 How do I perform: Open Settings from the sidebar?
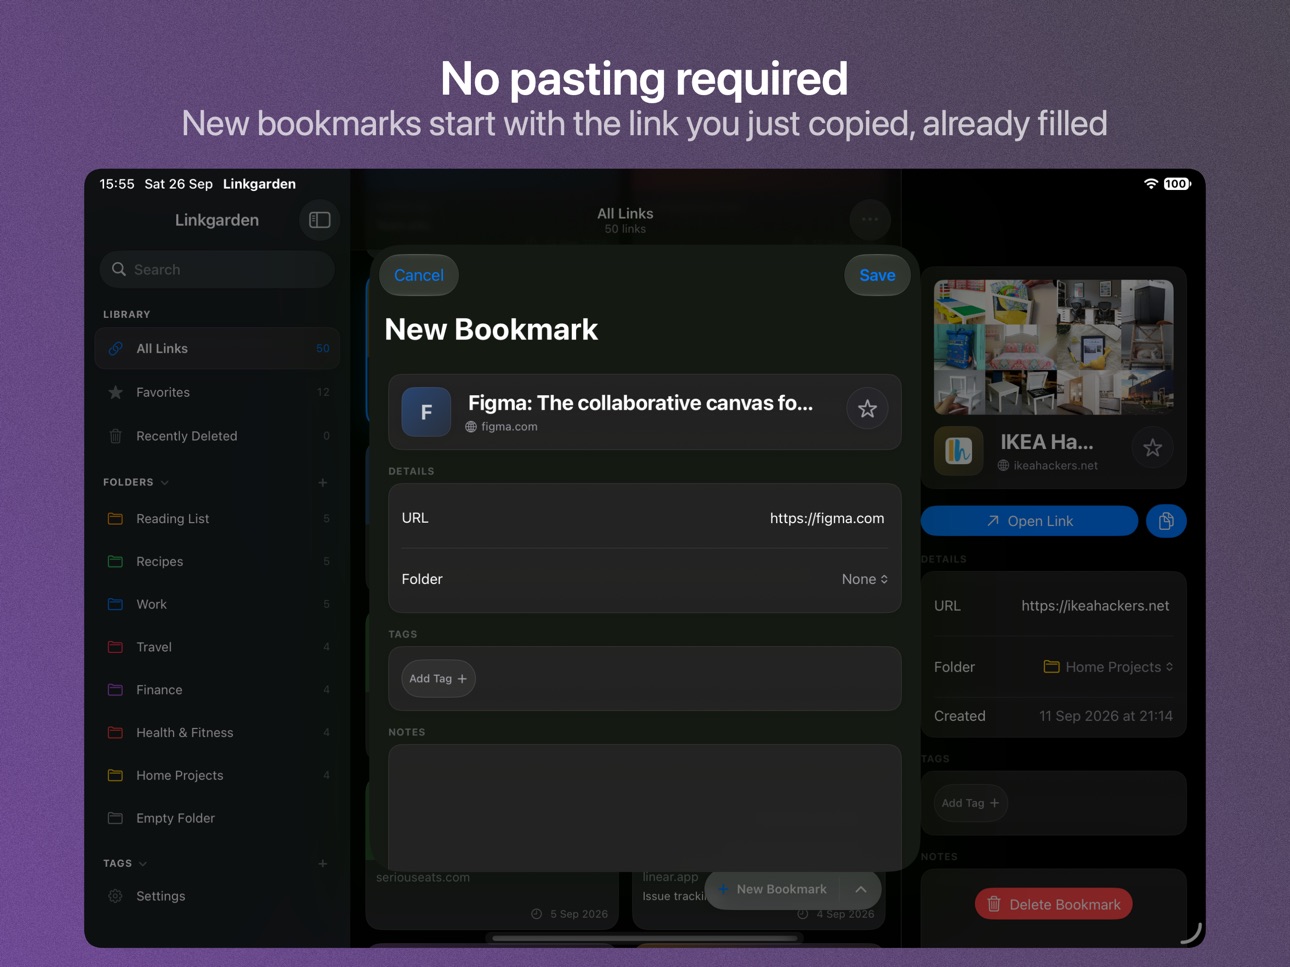pos(160,896)
